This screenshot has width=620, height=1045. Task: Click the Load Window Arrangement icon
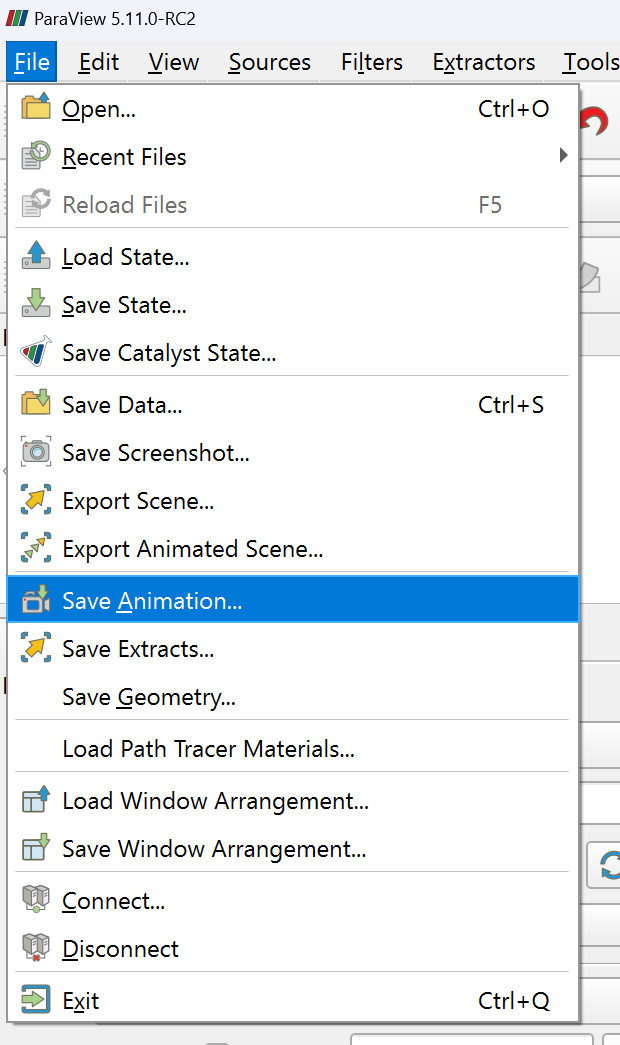(36, 801)
